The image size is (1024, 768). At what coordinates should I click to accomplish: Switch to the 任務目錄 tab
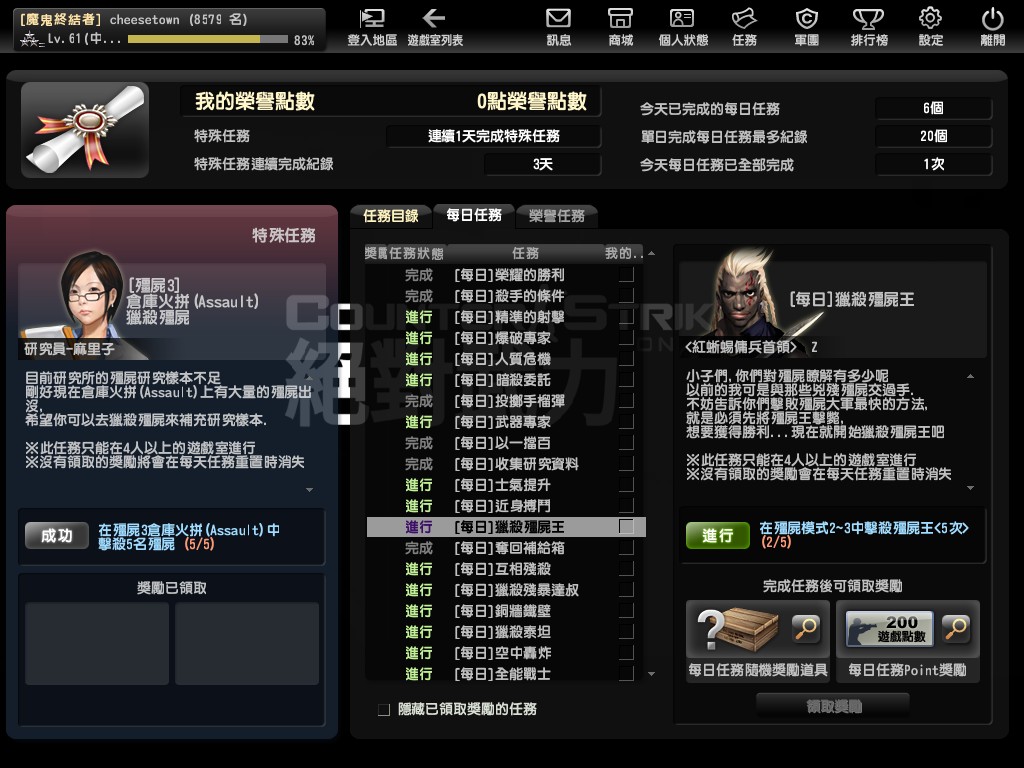[x=391, y=216]
